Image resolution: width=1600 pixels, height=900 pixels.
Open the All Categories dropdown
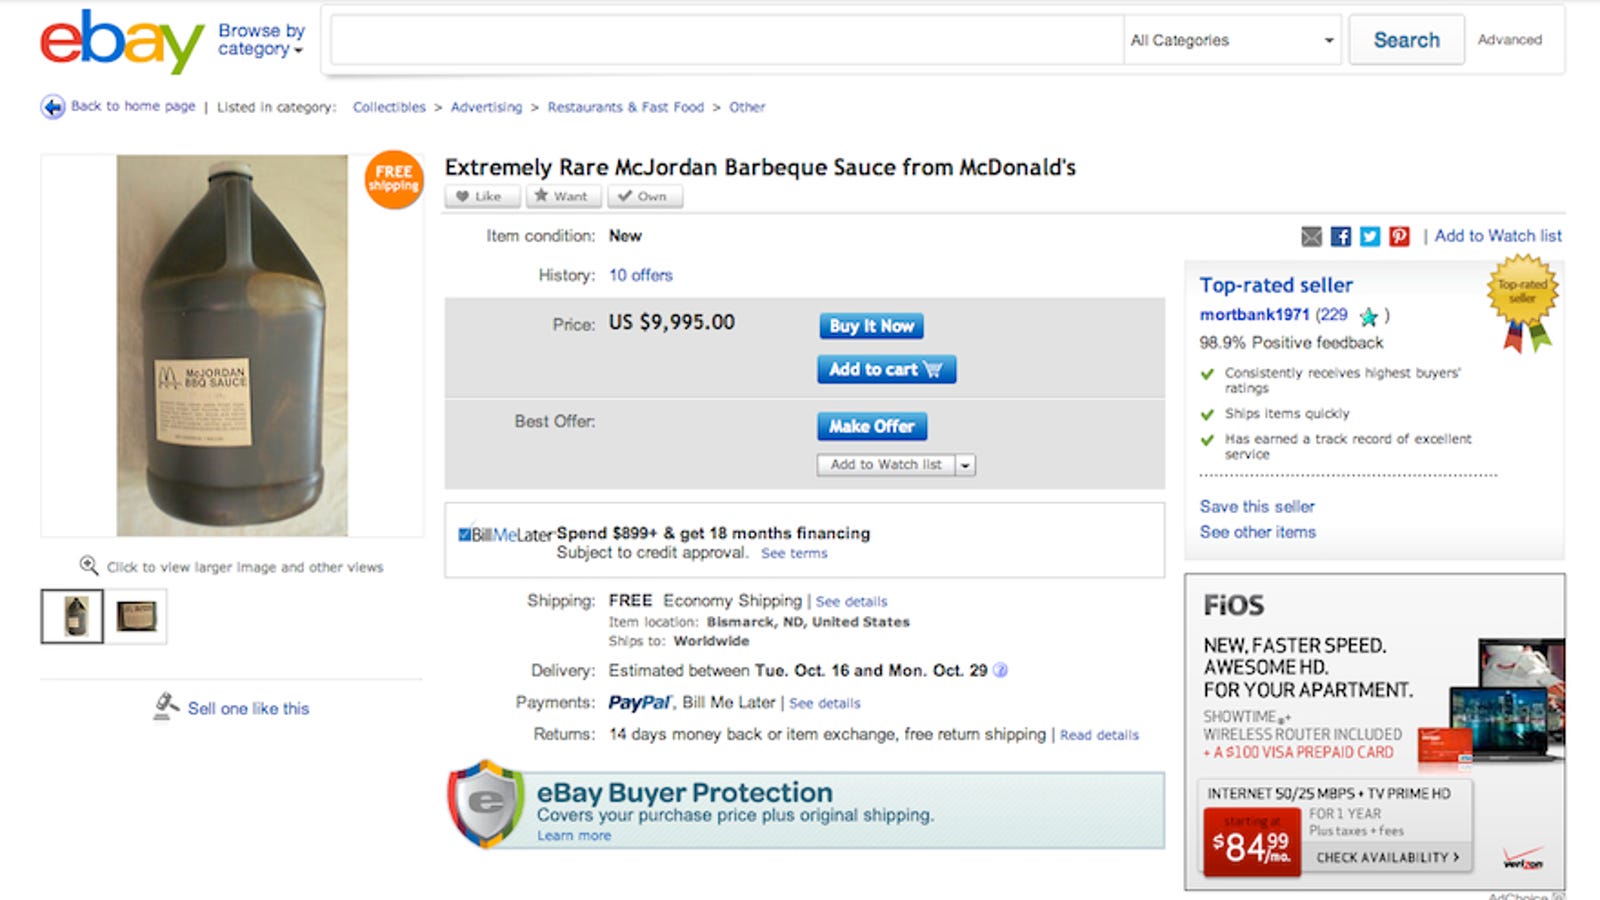pos(1232,40)
